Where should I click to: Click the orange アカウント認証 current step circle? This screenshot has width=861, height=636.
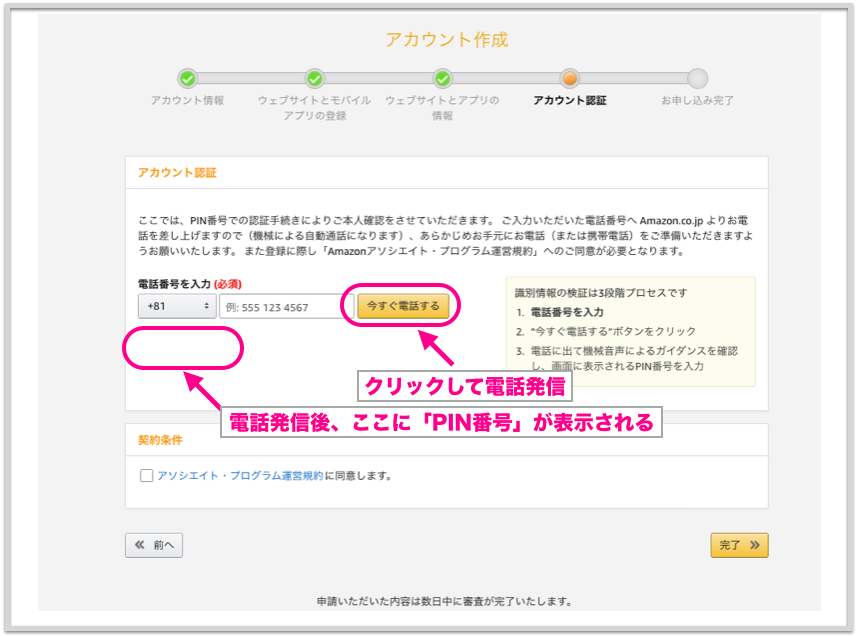coord(569,79)
